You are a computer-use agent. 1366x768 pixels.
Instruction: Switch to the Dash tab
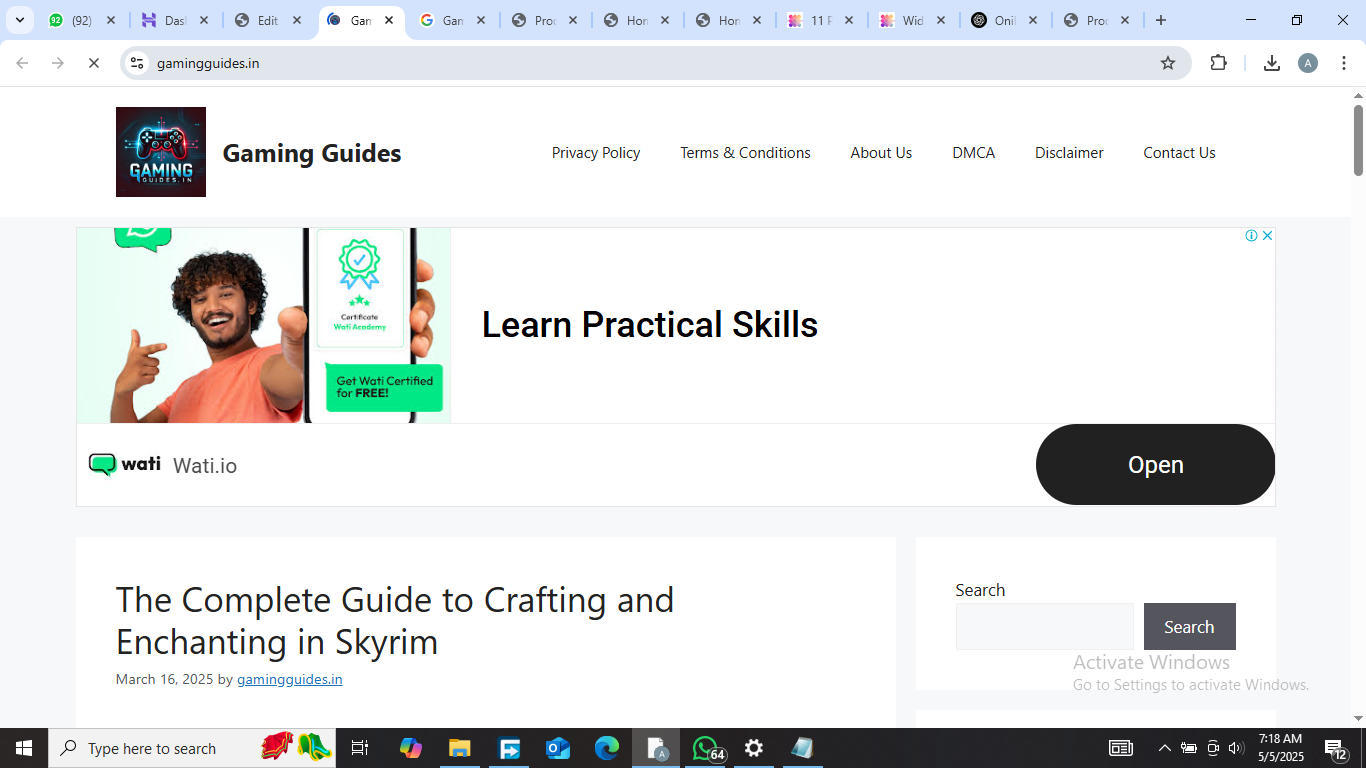pyautogui.click(x=175, y=20)
